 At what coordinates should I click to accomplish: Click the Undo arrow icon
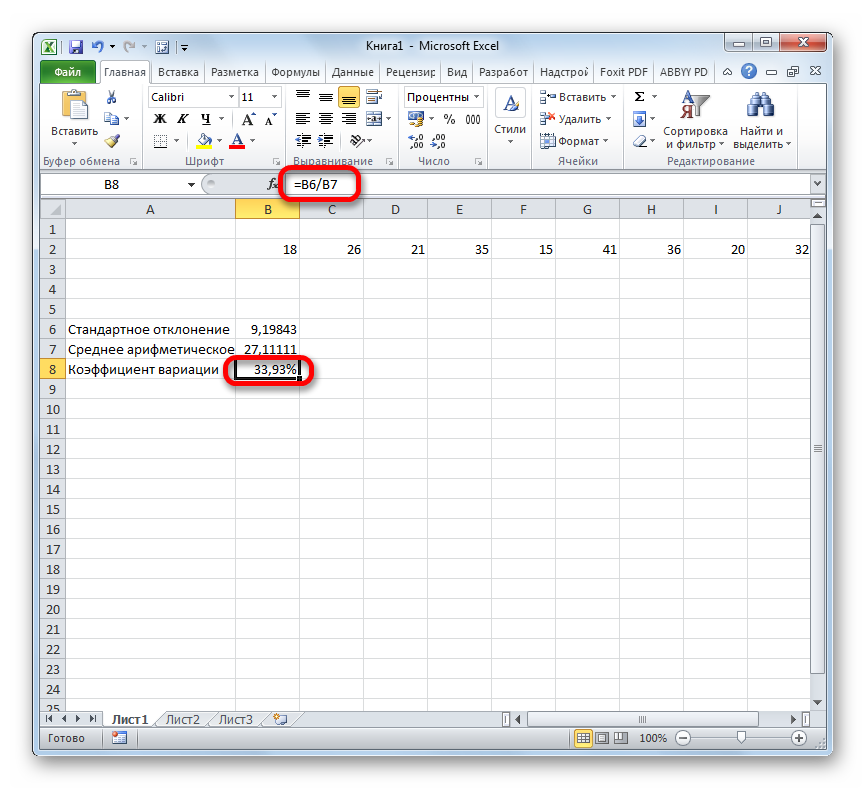click(97, 47)
